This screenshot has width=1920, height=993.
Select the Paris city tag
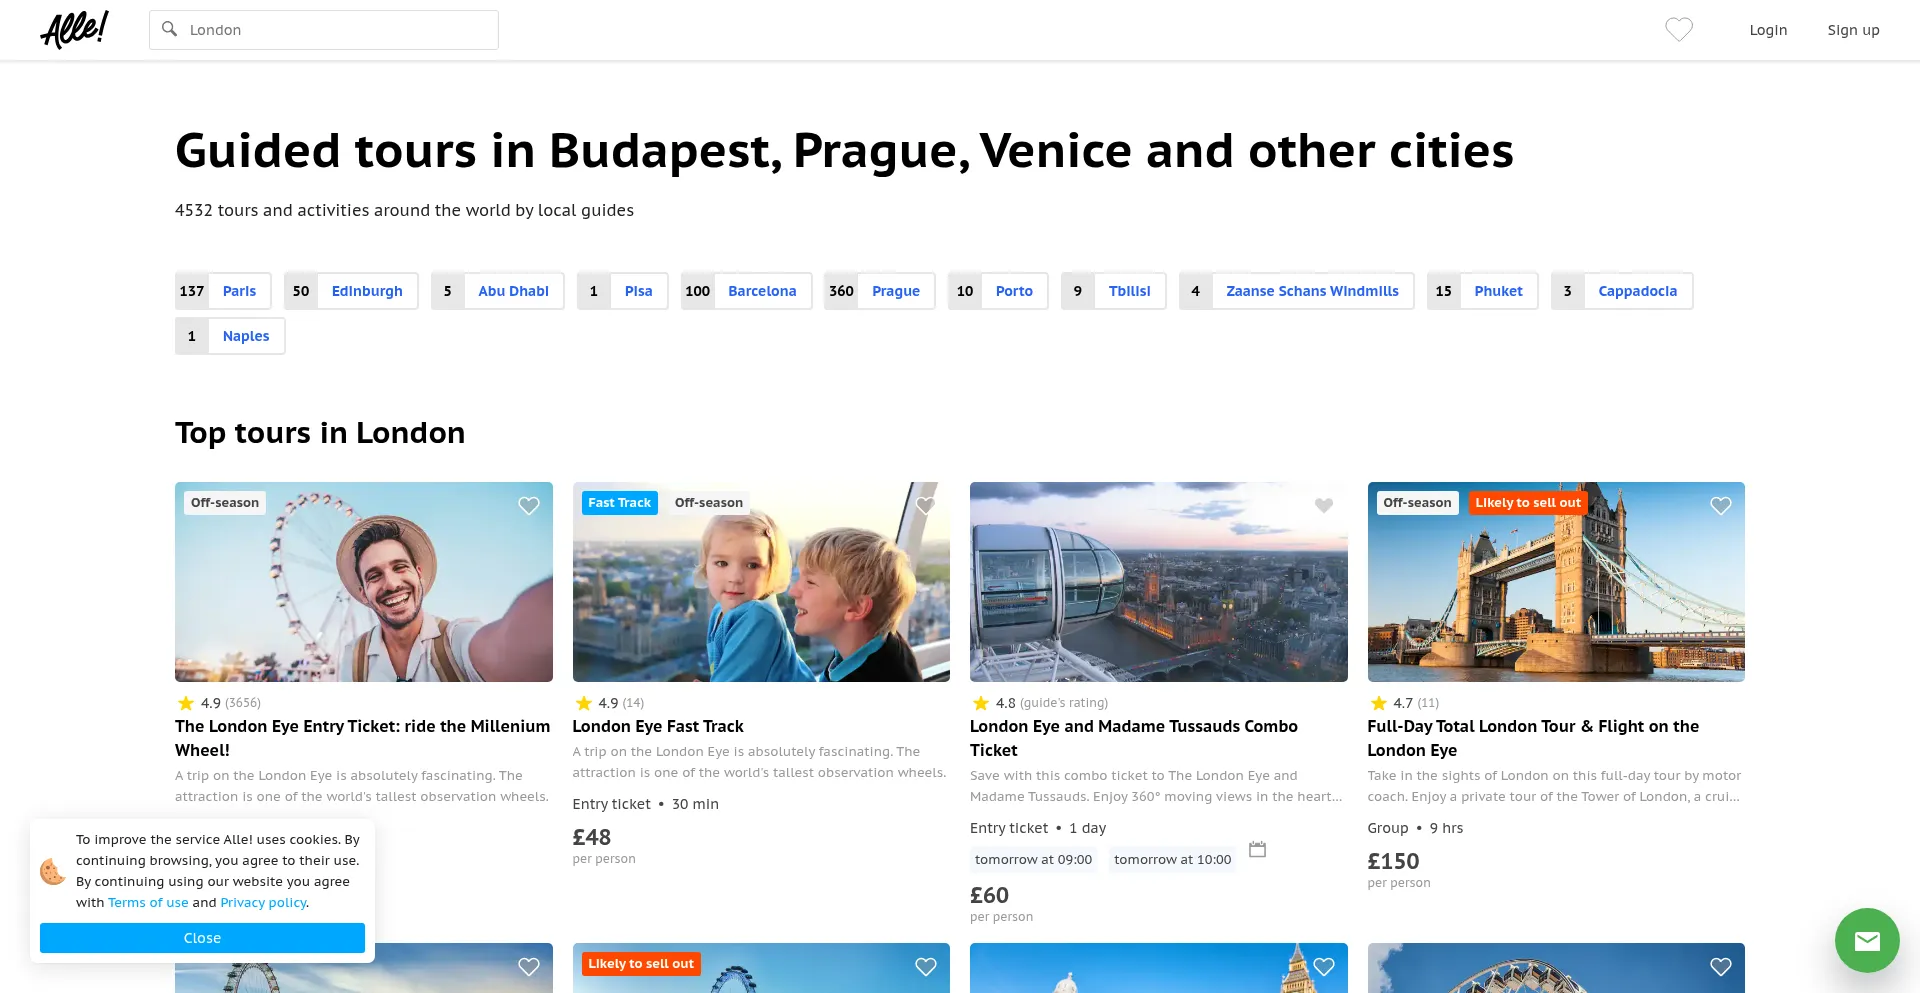(223, 291)
